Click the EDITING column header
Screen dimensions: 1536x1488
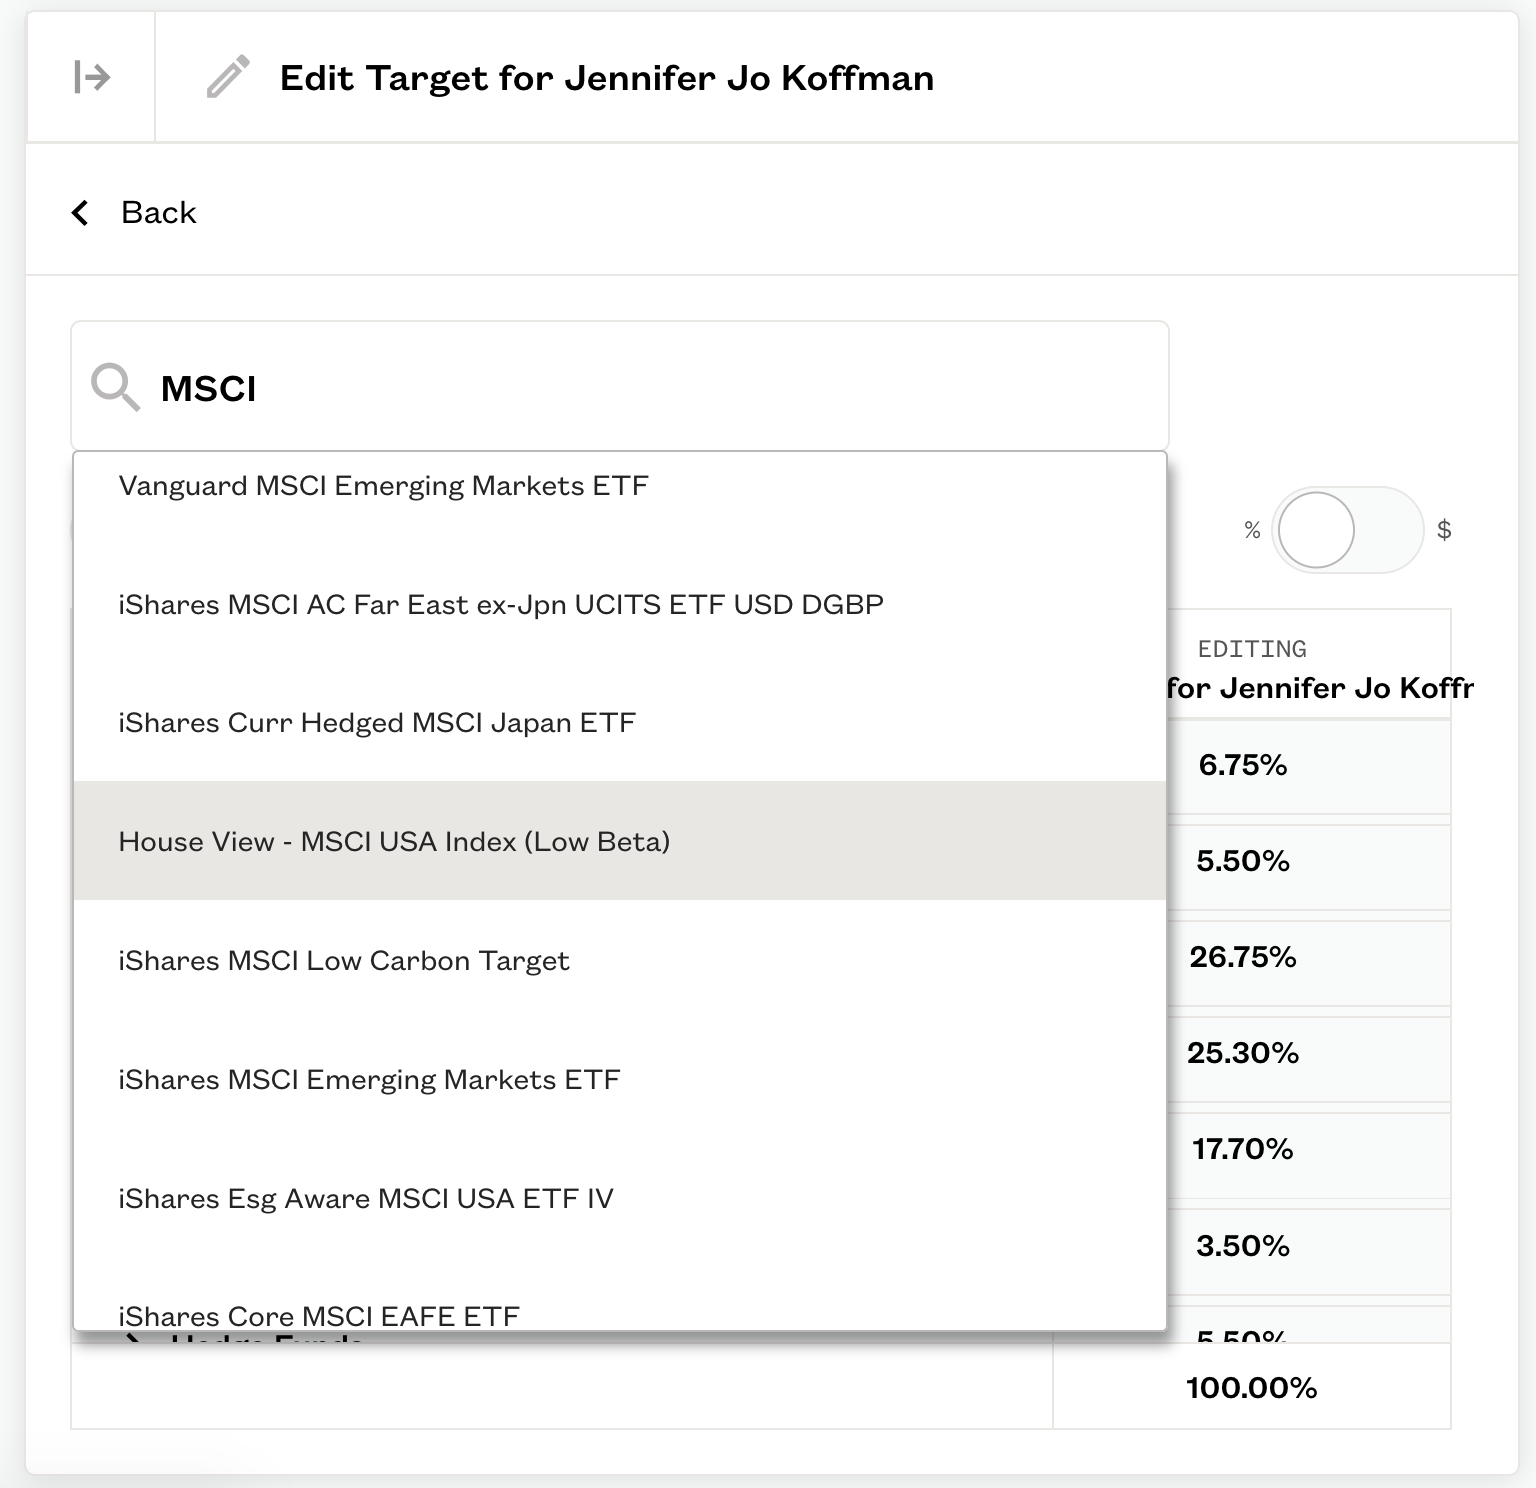click(x=1252, y=649)
